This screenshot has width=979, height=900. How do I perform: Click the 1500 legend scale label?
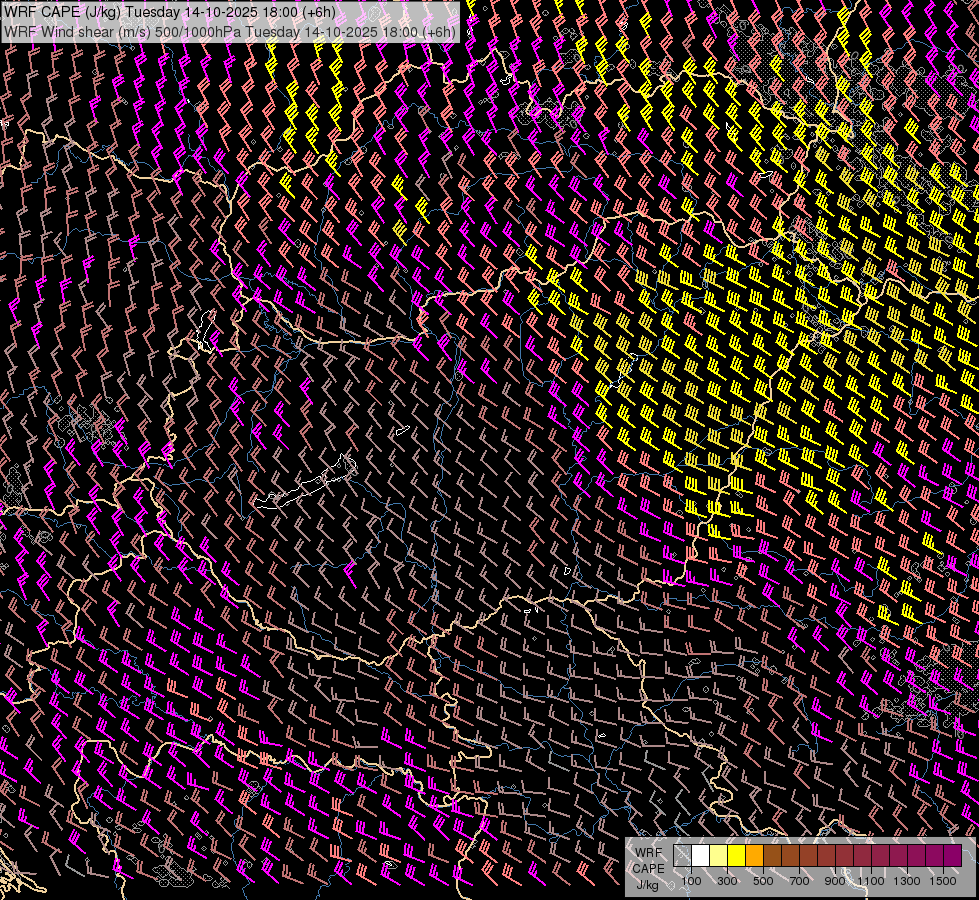[x=943, y=881]
